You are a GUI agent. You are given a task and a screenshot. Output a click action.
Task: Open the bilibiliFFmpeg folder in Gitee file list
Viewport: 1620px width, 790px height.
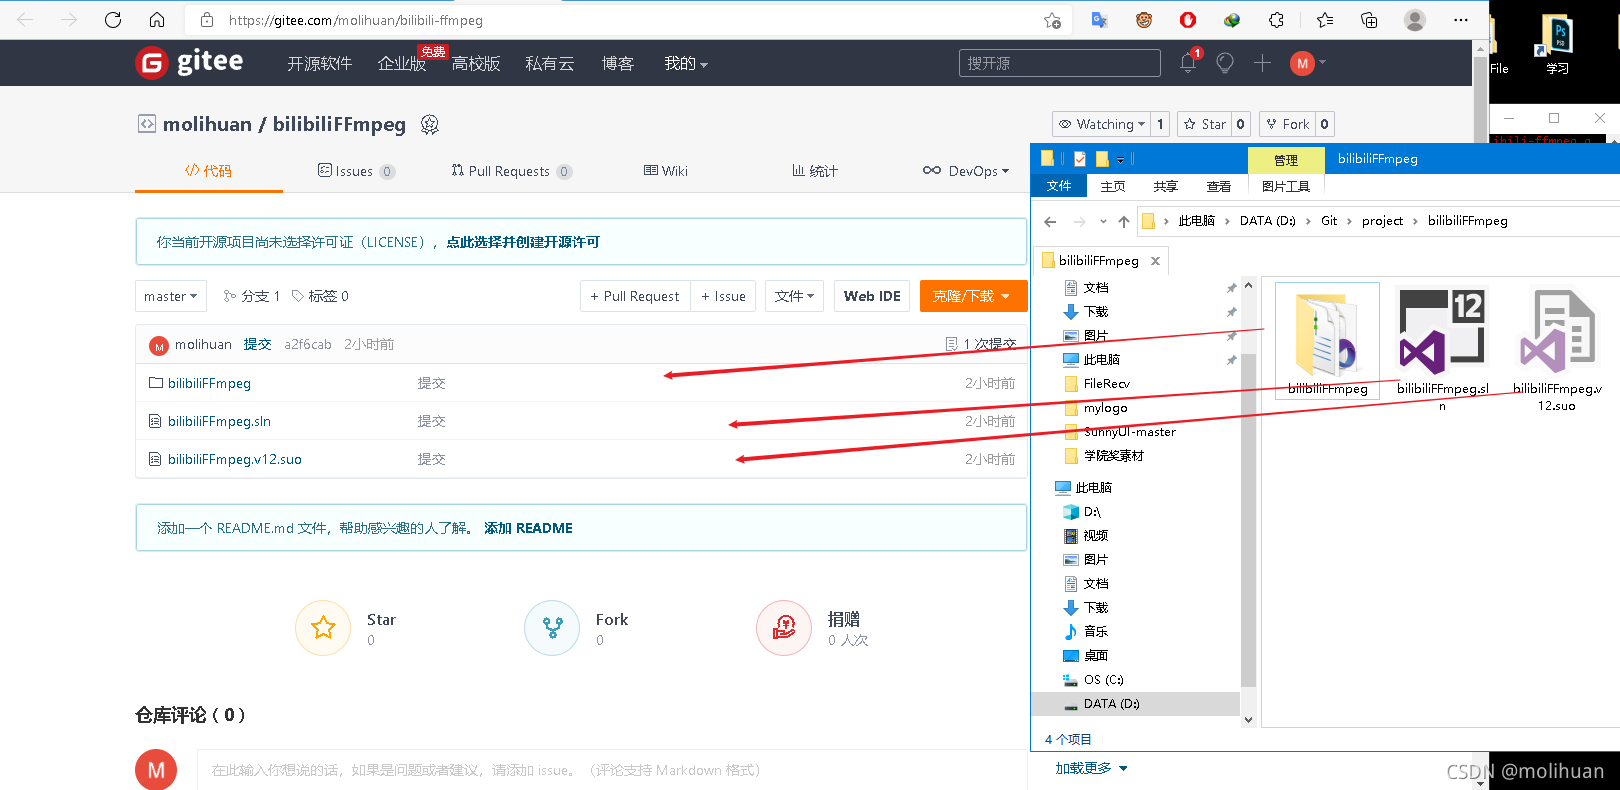pyautogui.click(x=209, y=383)
